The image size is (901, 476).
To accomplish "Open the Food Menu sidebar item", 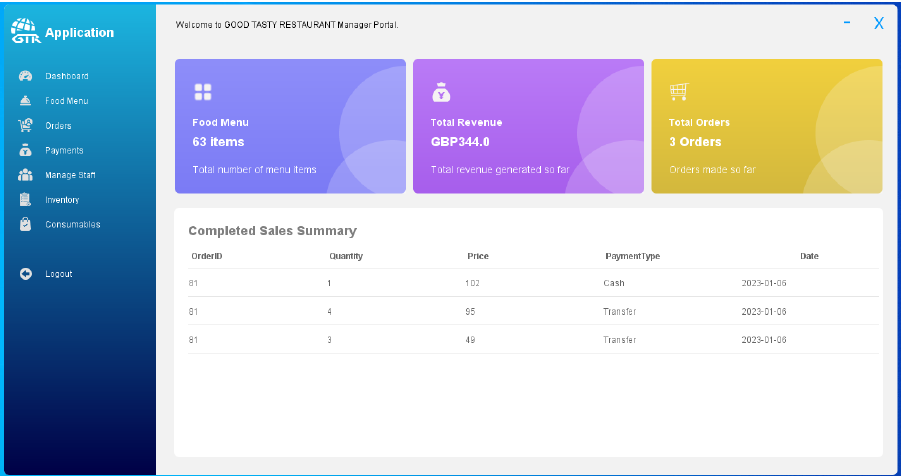I will pyautogui.click(x=67, y=101).
